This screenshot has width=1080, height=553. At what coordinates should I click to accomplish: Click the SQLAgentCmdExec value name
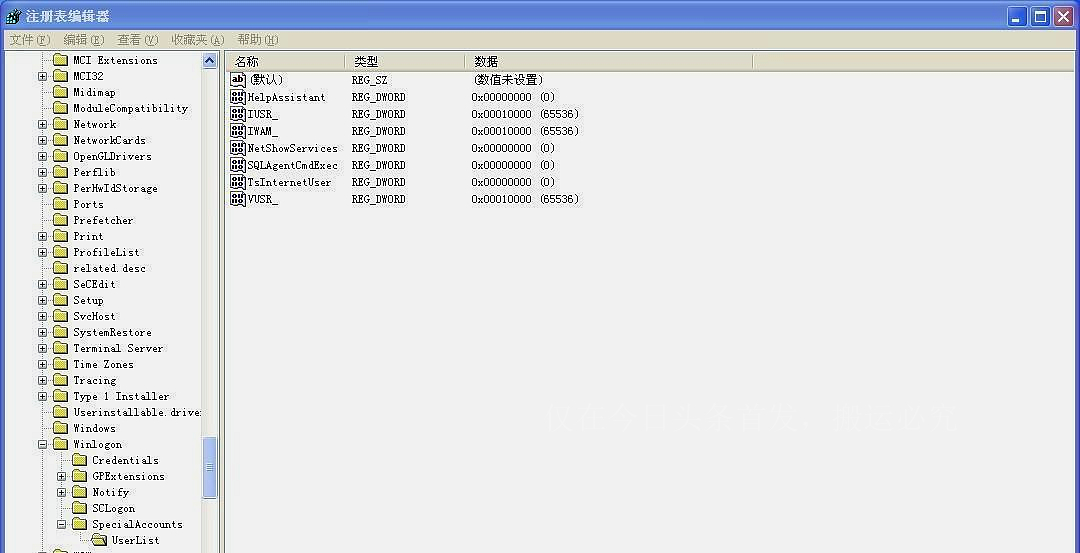(293, 165)
